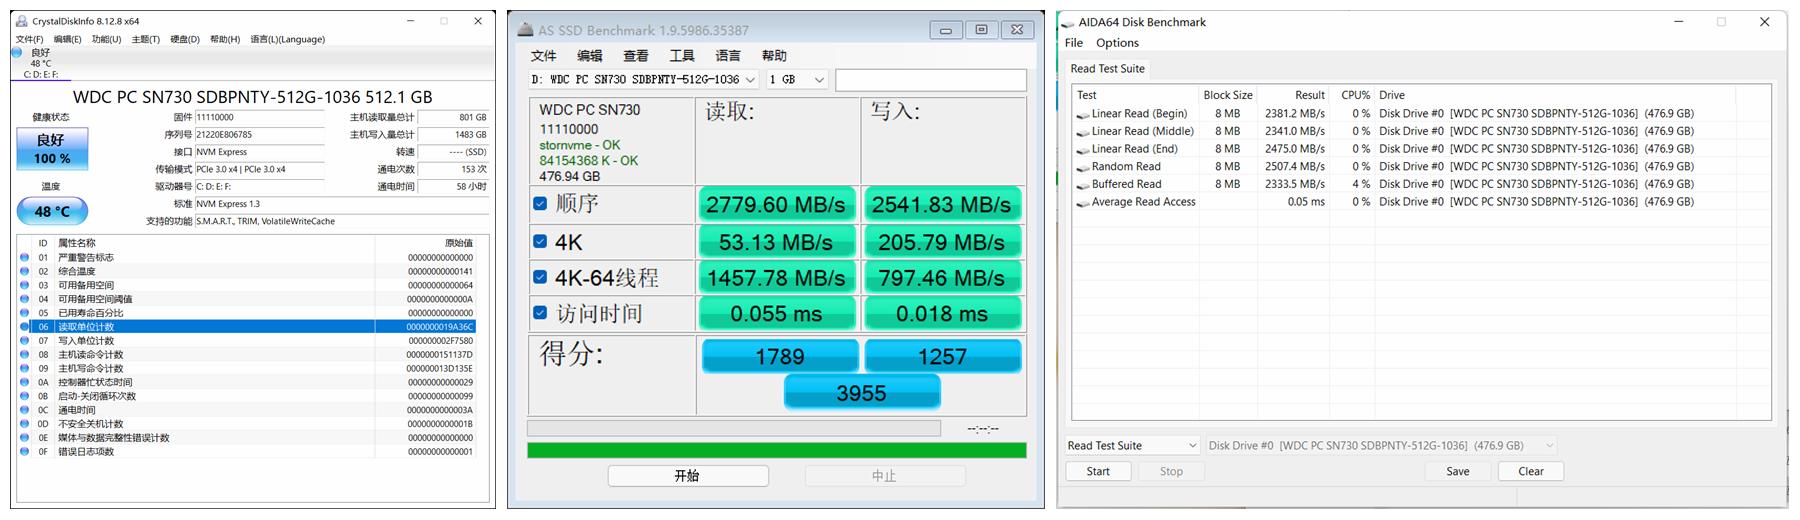Select the Read Test Suite tab
This screenshot has width=1800, height=520.
(x=1107, y=69)
